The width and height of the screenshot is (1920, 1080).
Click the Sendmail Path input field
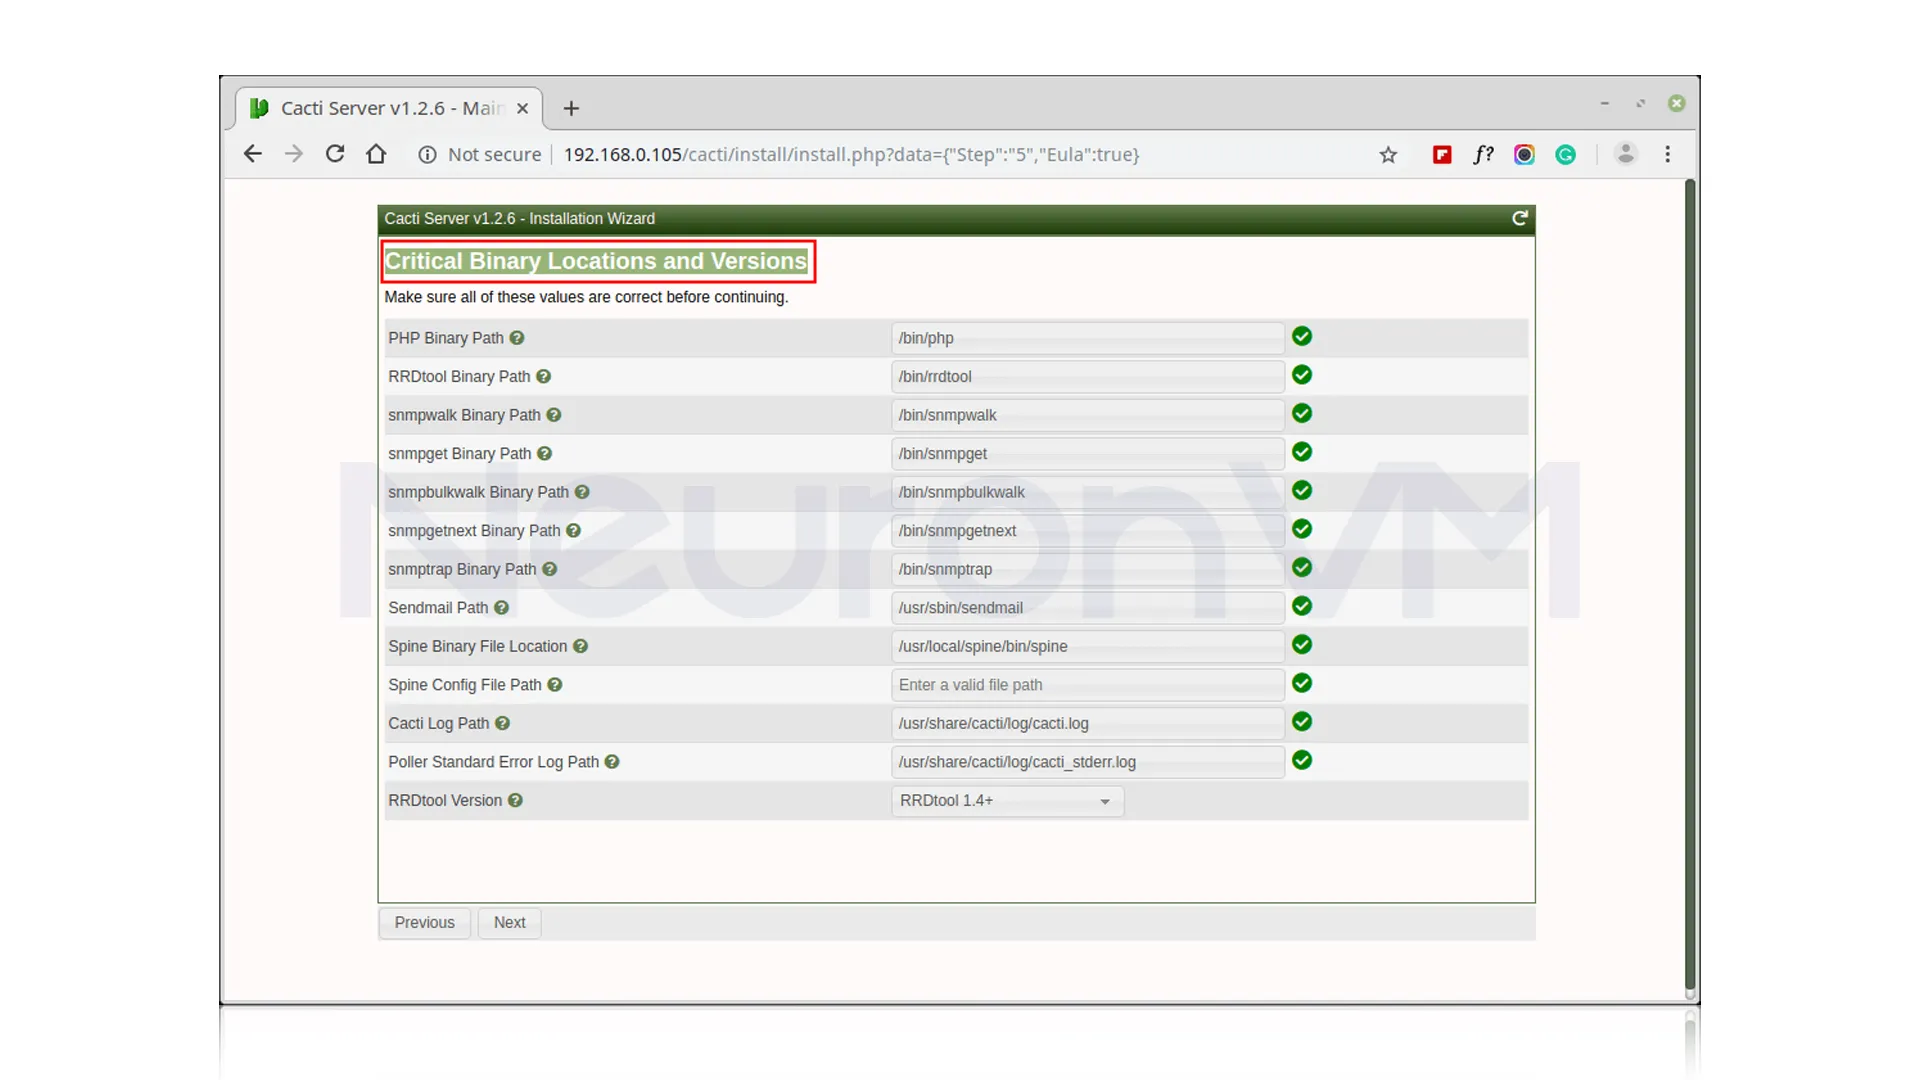pyautogui.click(x=1087, y=607)
